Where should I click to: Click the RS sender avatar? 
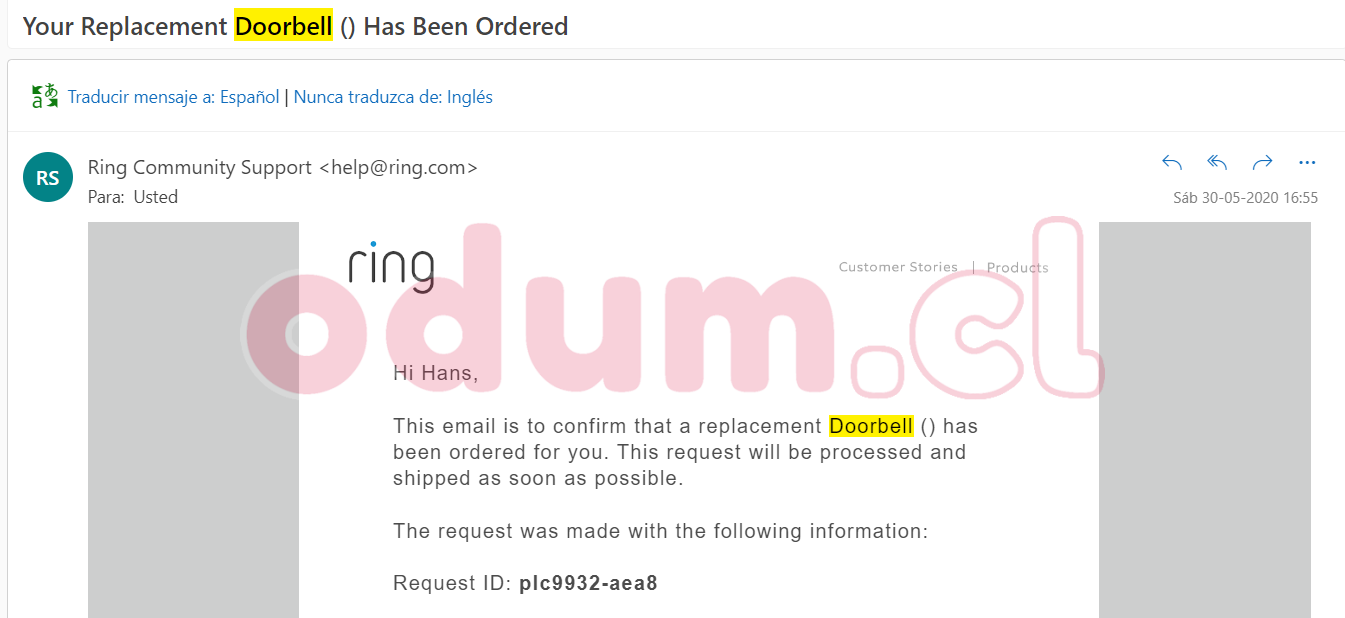pyautogui.click(x=48, y=178)
